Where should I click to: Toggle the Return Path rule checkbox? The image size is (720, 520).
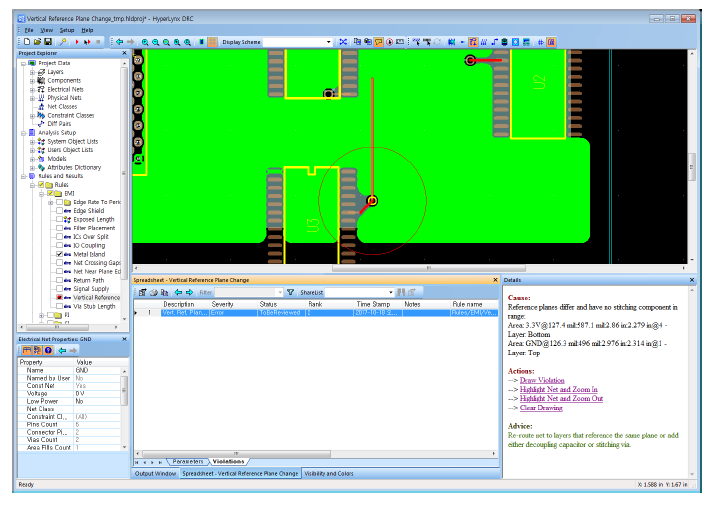coord(57,280)
